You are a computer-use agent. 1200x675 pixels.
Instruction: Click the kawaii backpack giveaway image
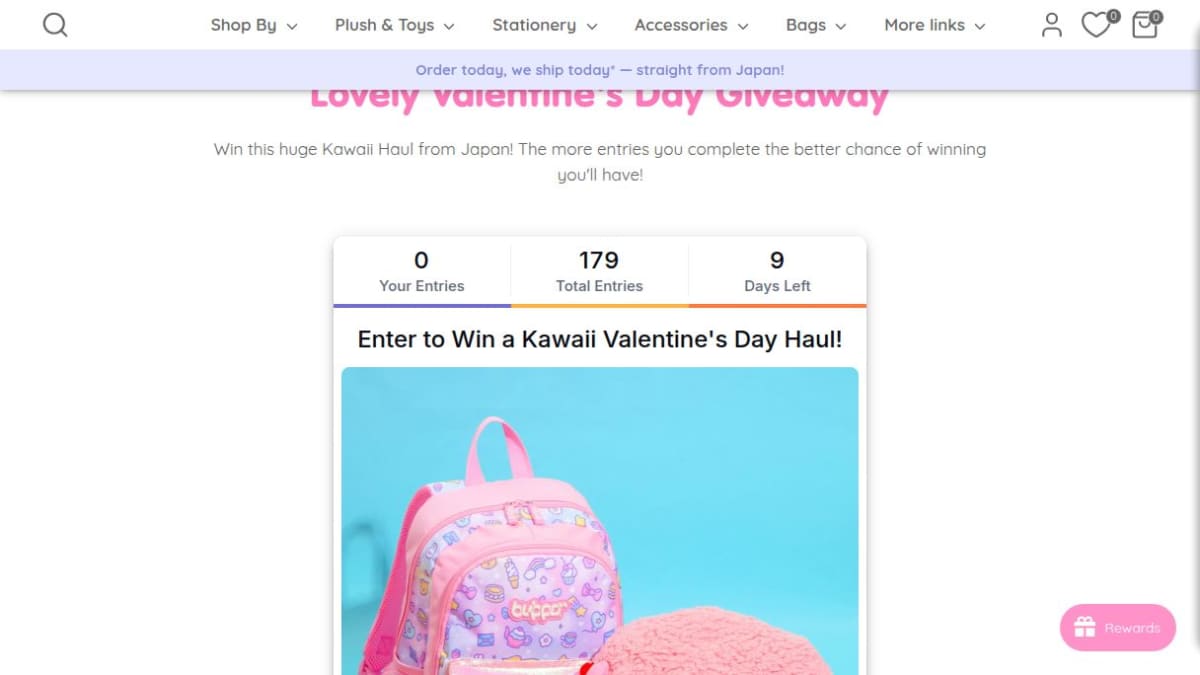tap(600, 521)
